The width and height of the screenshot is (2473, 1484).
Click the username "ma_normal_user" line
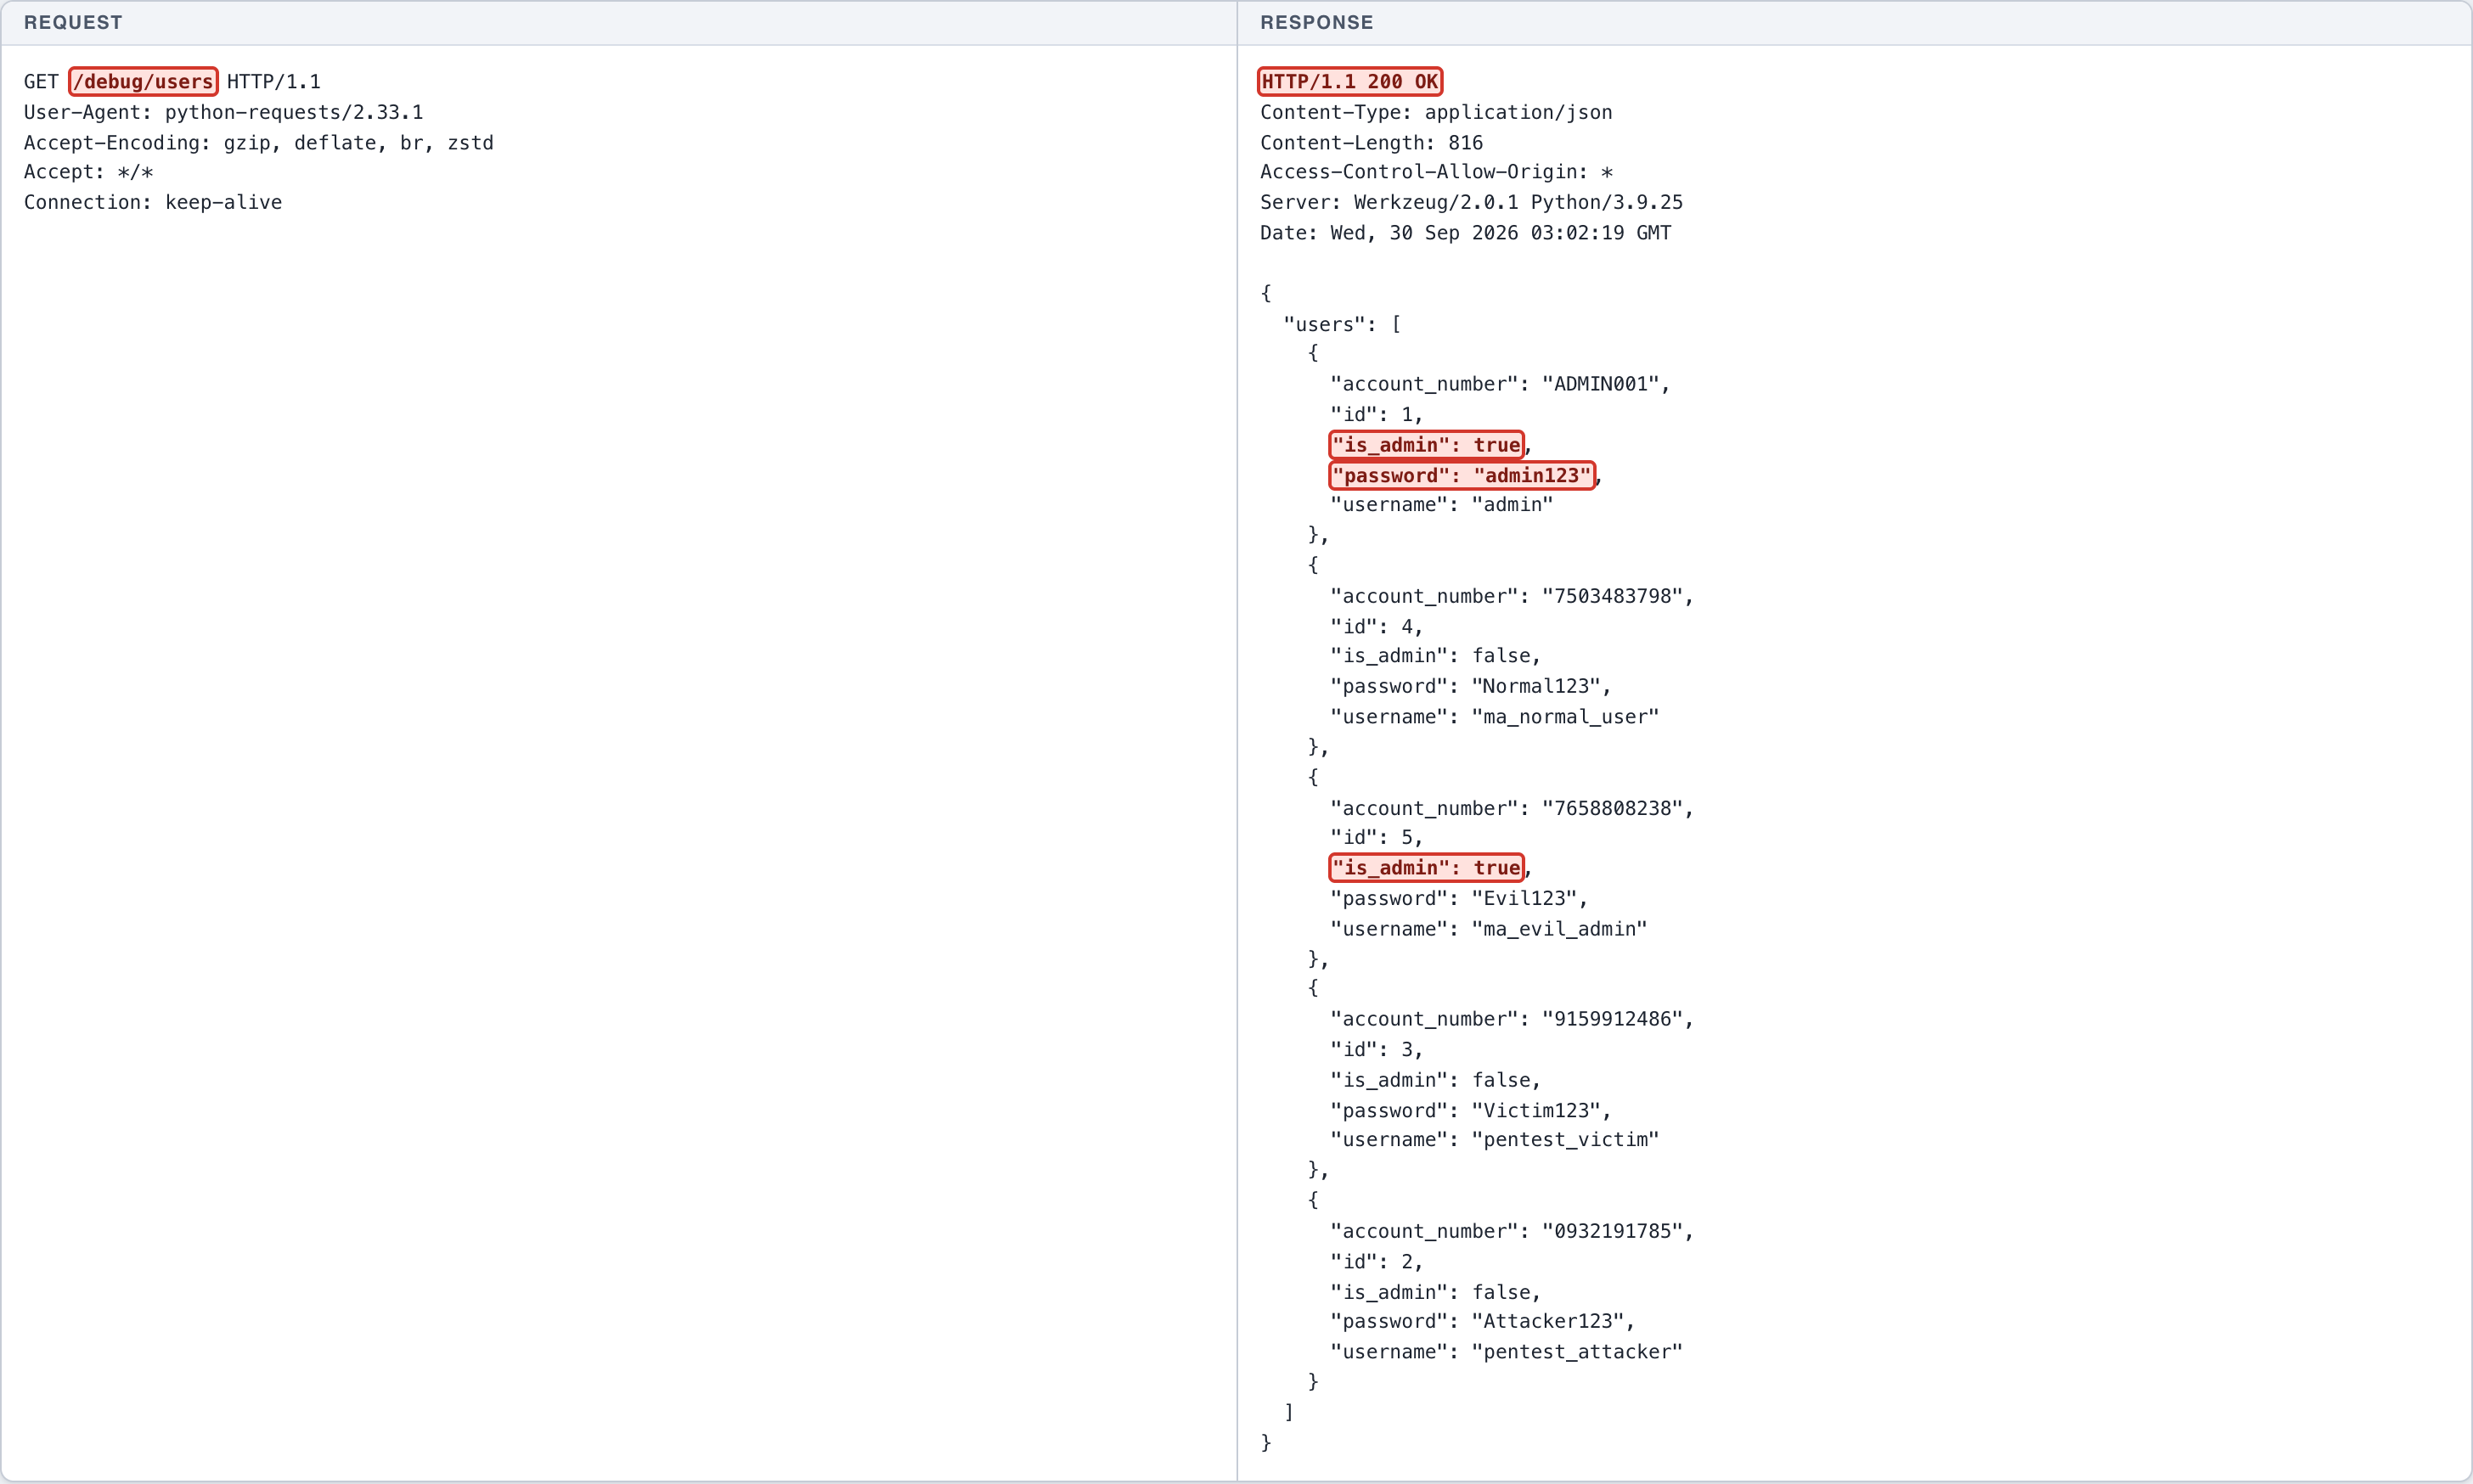pyautogui.click(x=1494, y=717)
